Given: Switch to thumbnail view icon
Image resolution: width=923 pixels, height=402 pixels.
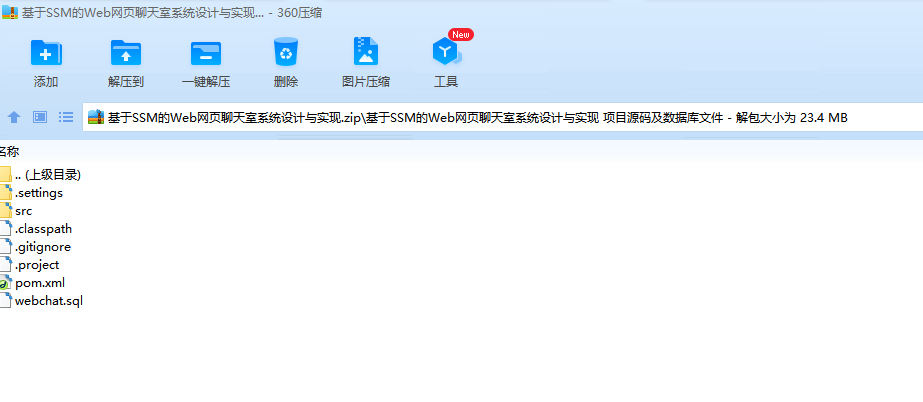Looking at the screenshot, I should [39, 117].
